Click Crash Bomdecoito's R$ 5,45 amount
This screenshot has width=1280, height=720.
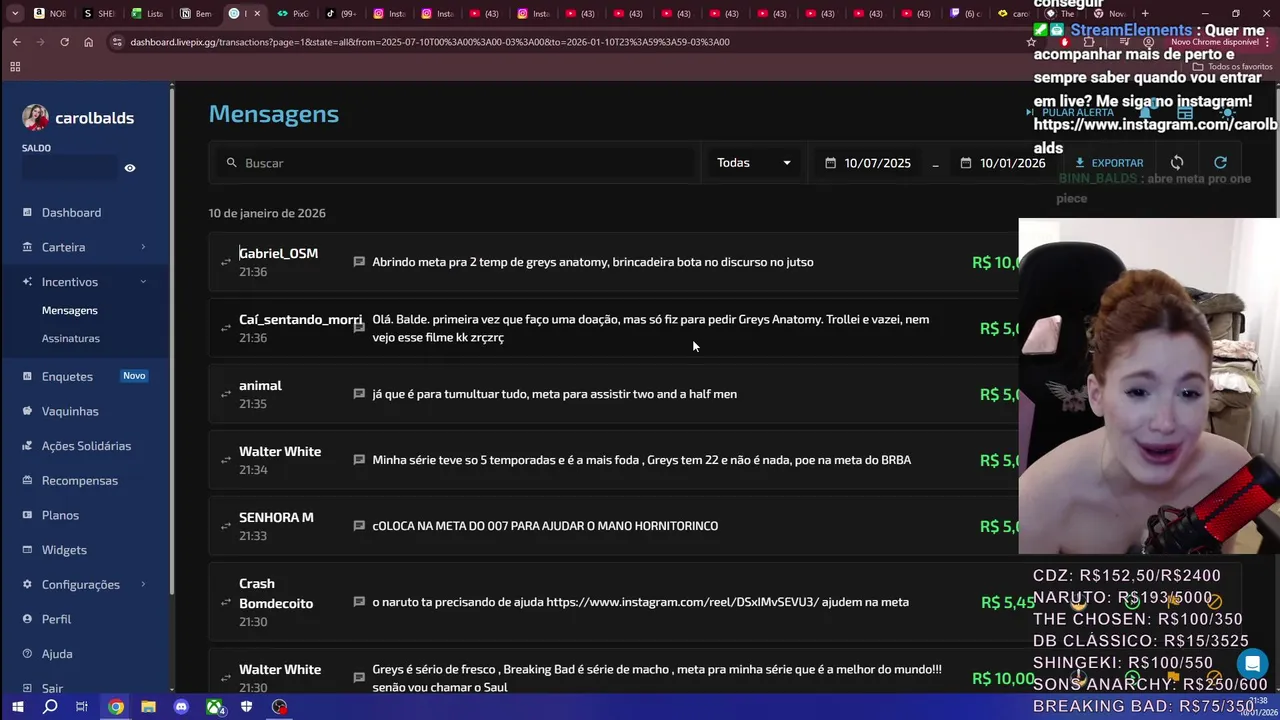tap(1008, 603)
